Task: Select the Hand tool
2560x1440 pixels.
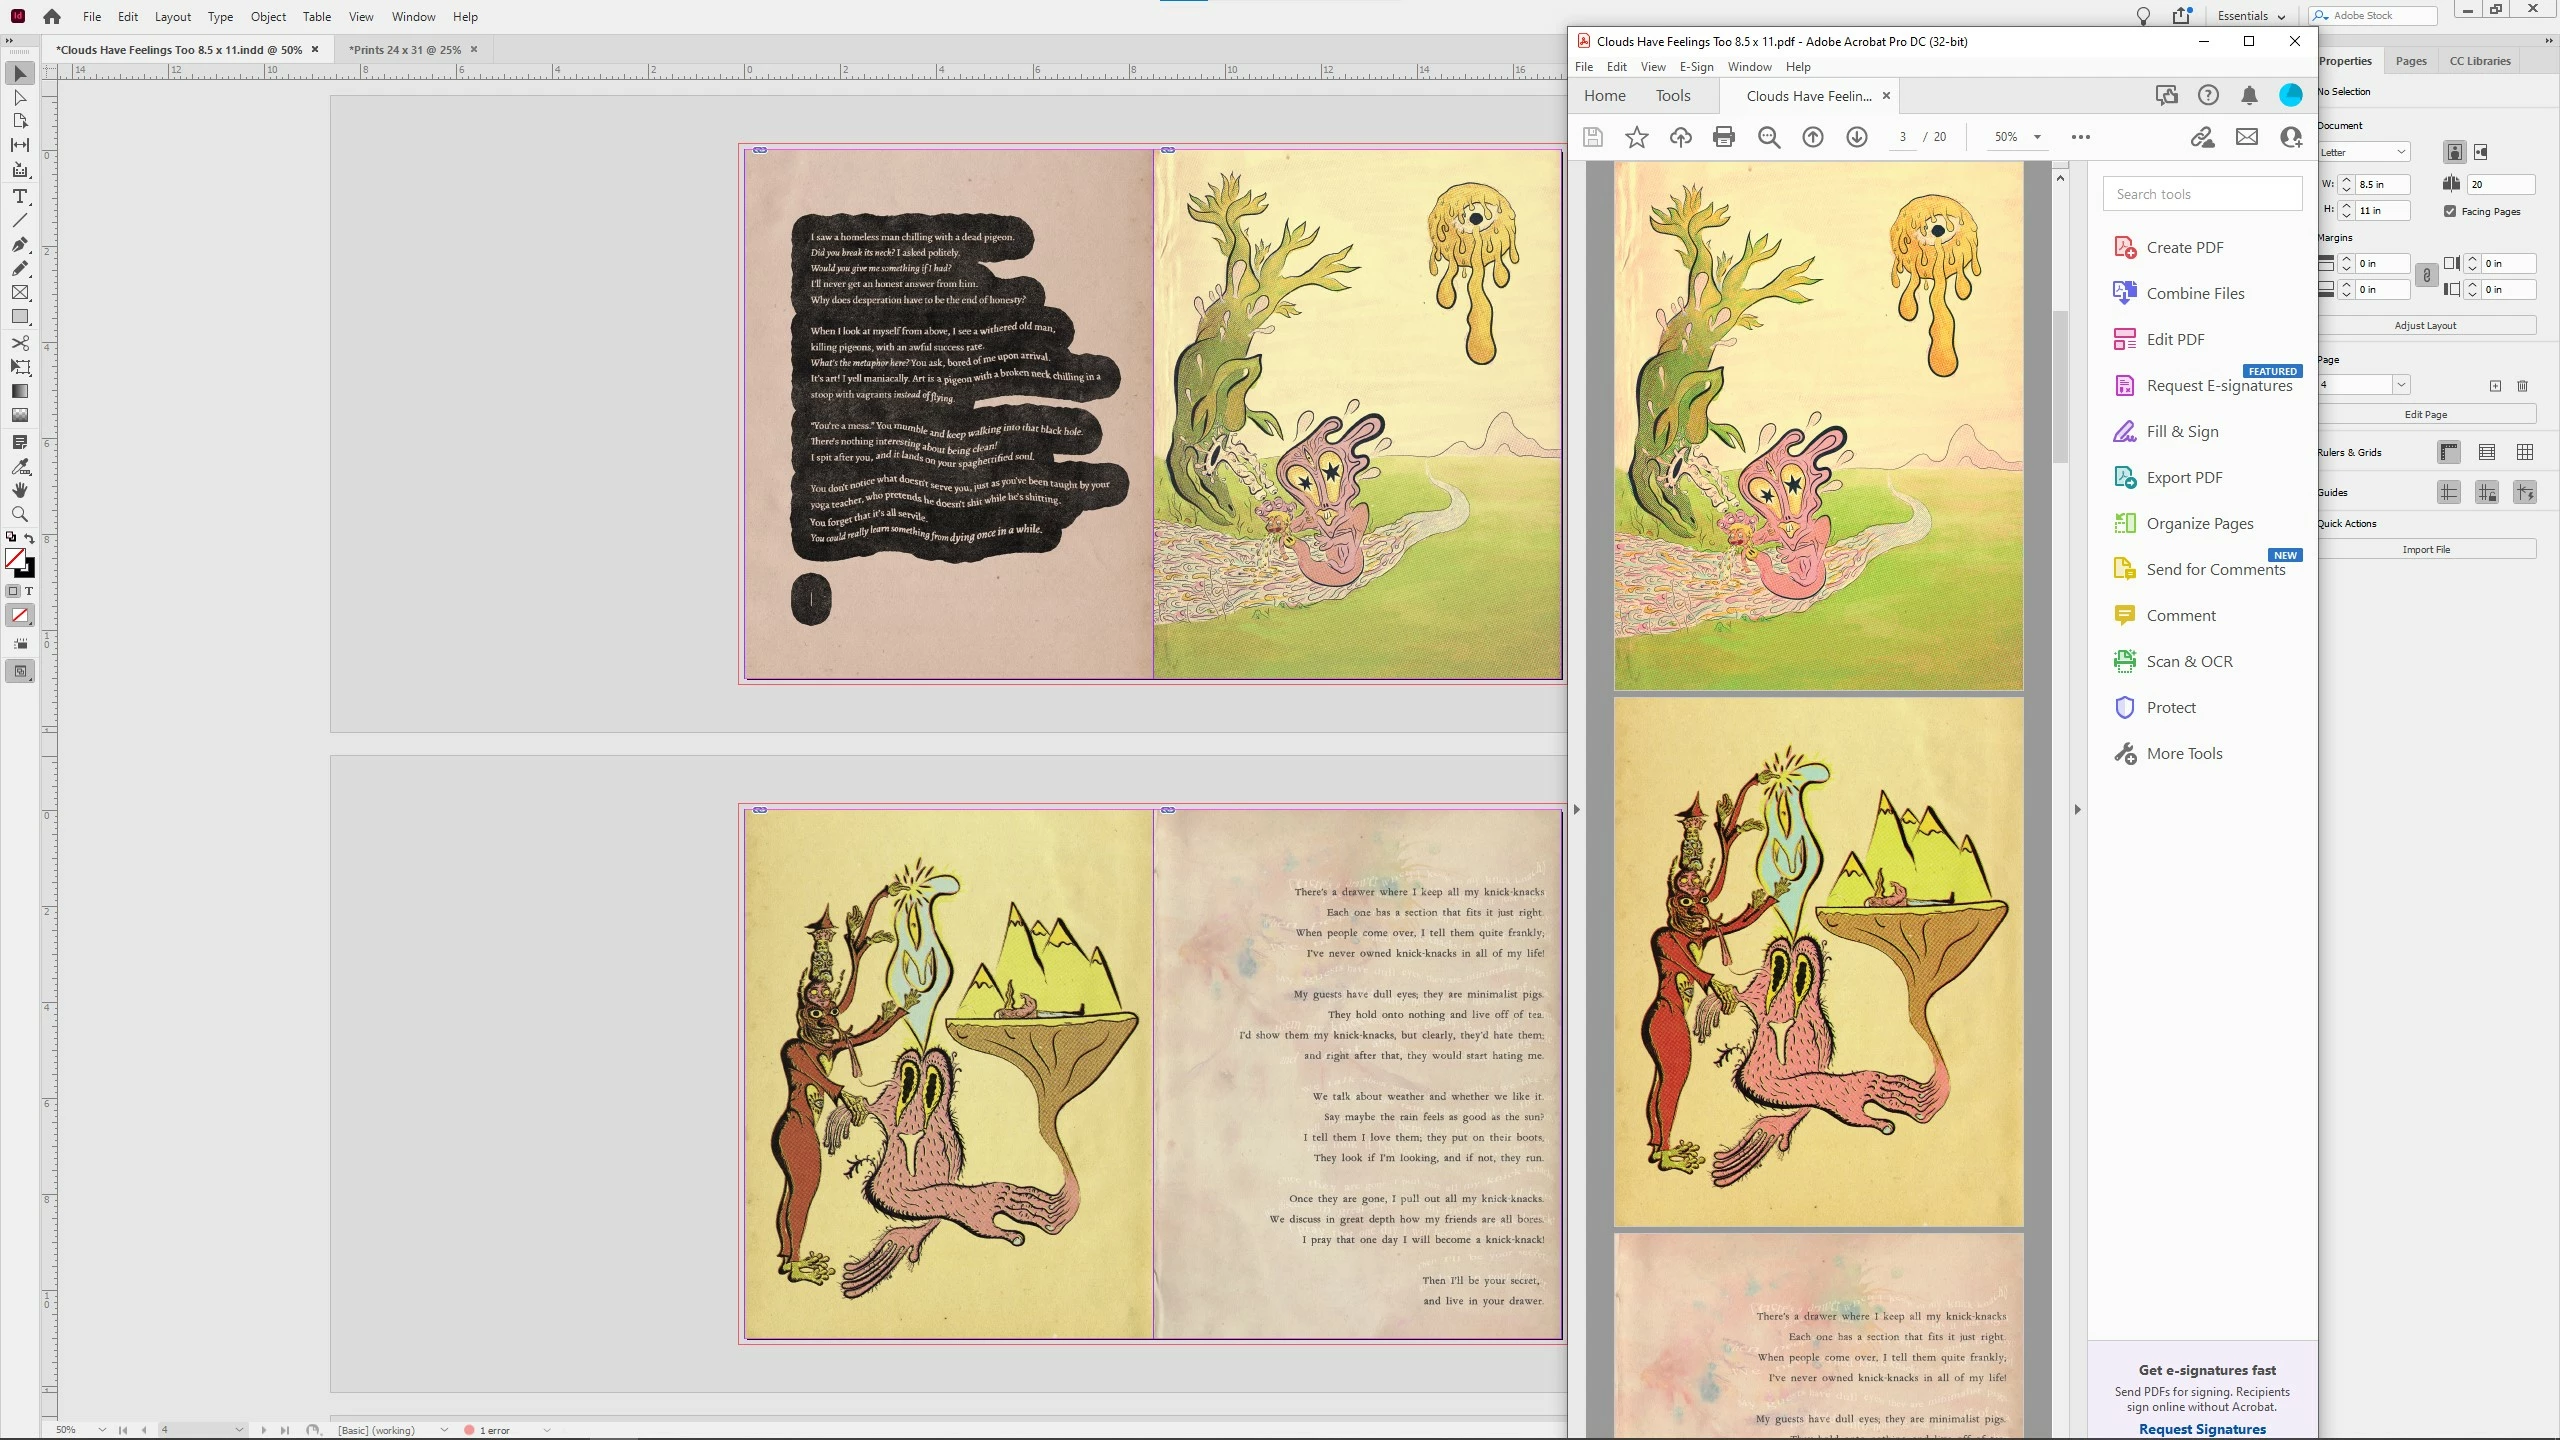Action: pos(19,490)
